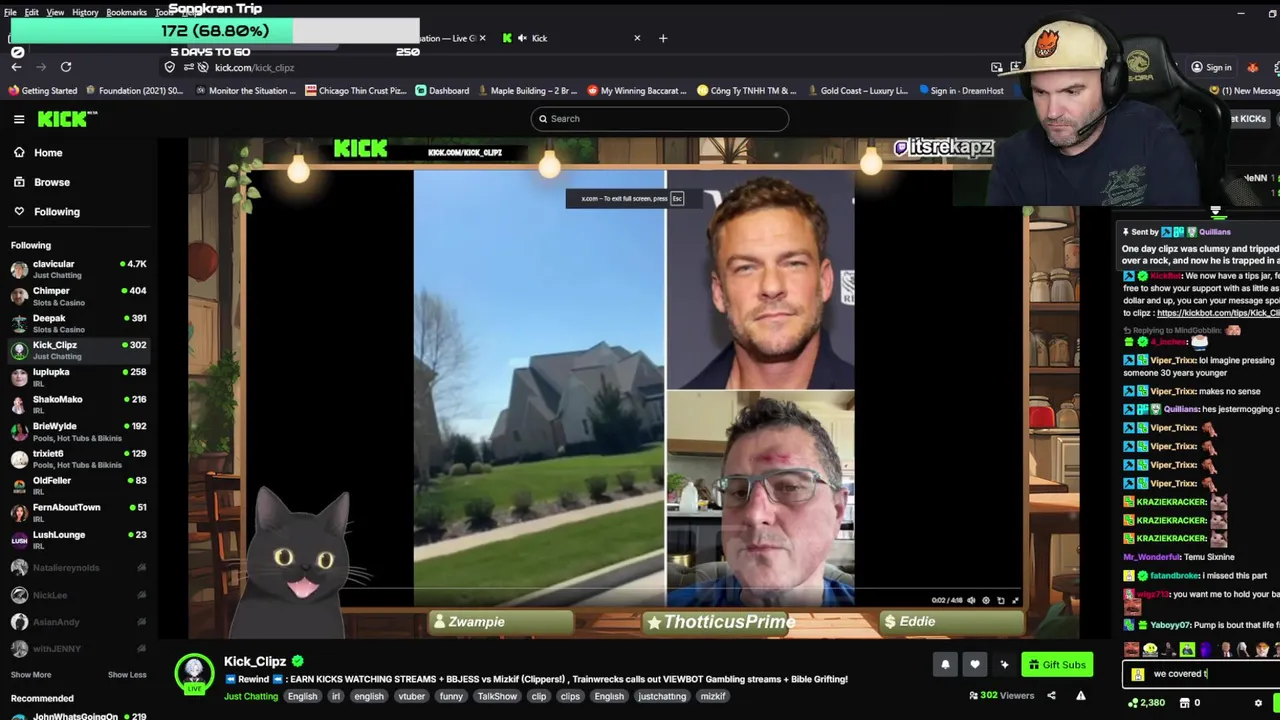This screenshot has height=720, width=1280.
Task: Click Sign in account button
Action: coord(1211,67)
